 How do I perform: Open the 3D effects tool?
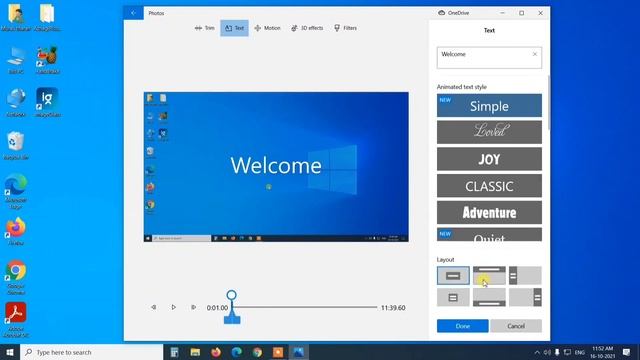coord(307,28)
